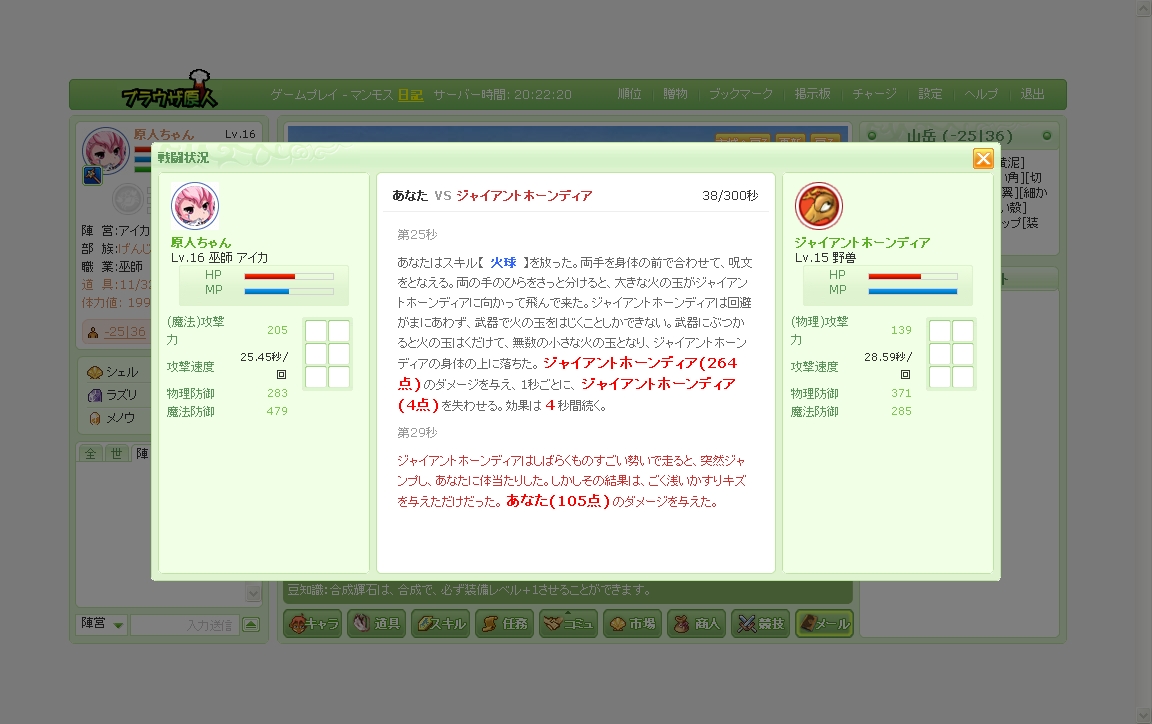Click 退出 to log out
Viewport: 1152px width, 724px height.
click(1032, 94)
